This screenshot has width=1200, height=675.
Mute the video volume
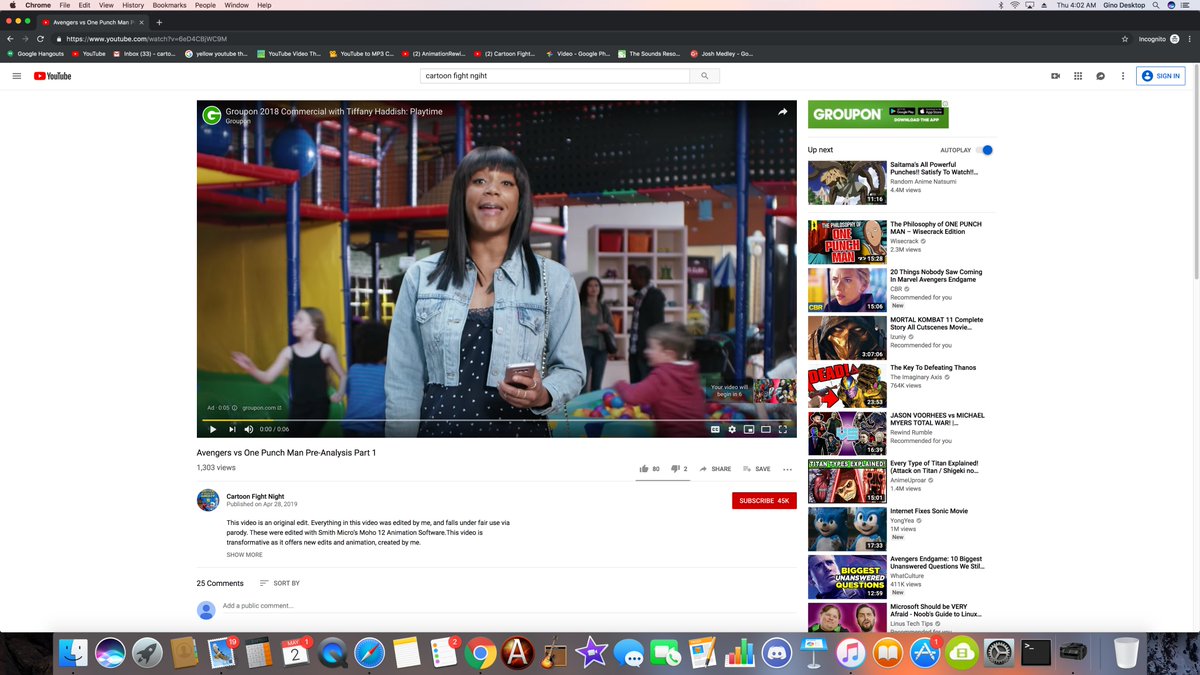click(249, 429)
